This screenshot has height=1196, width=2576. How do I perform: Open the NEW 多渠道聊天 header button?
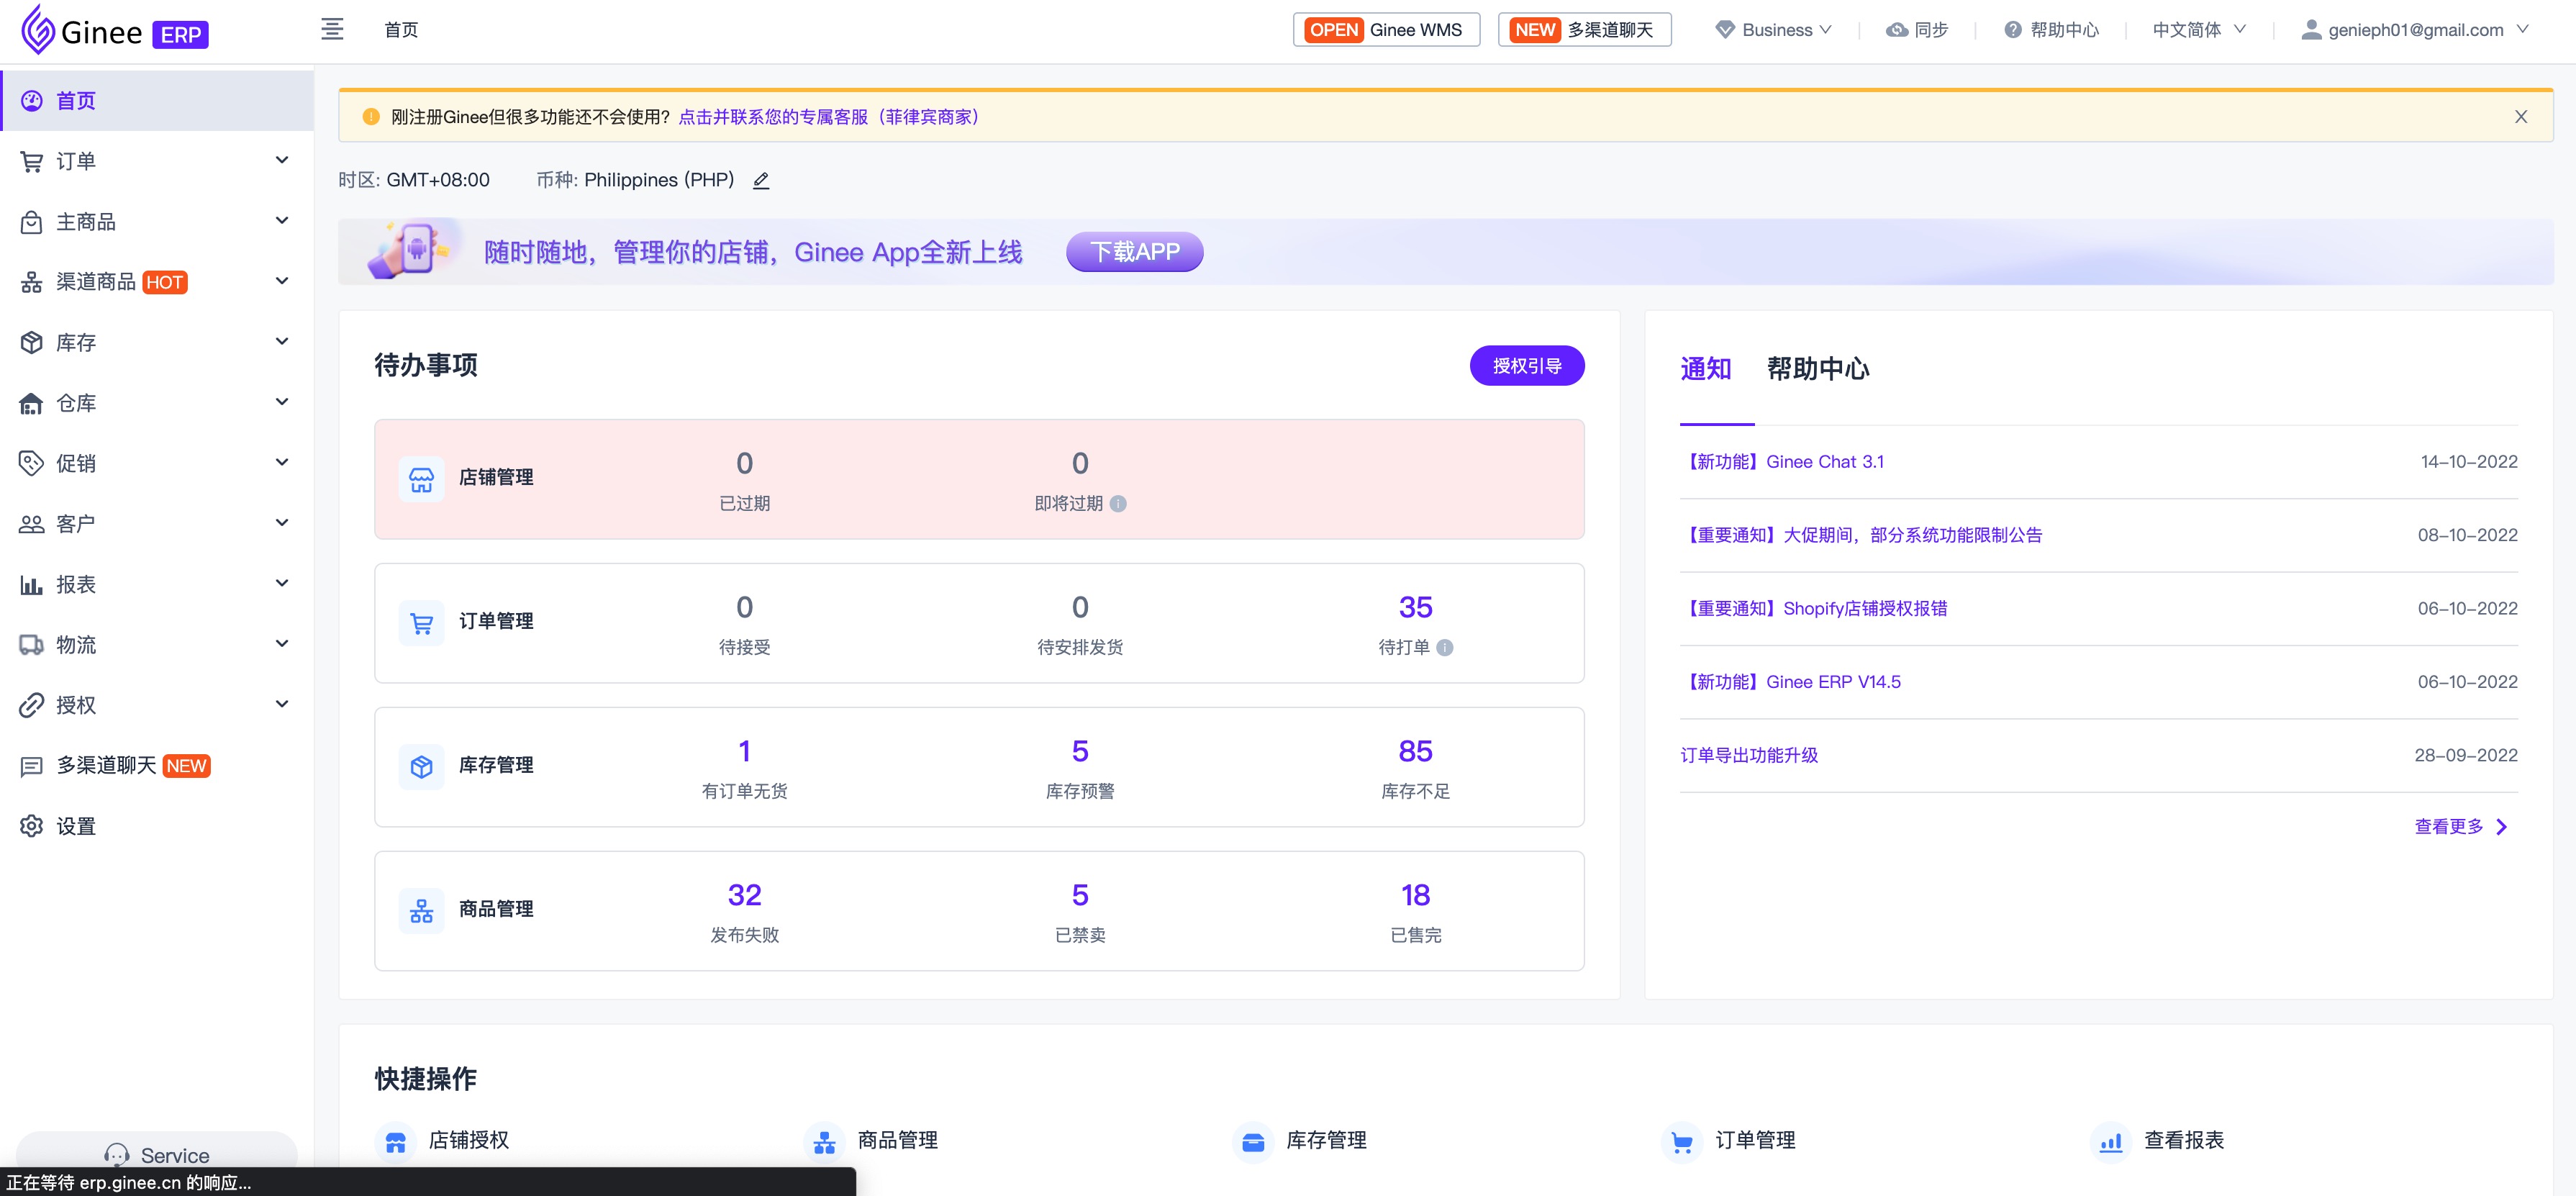1584,30
